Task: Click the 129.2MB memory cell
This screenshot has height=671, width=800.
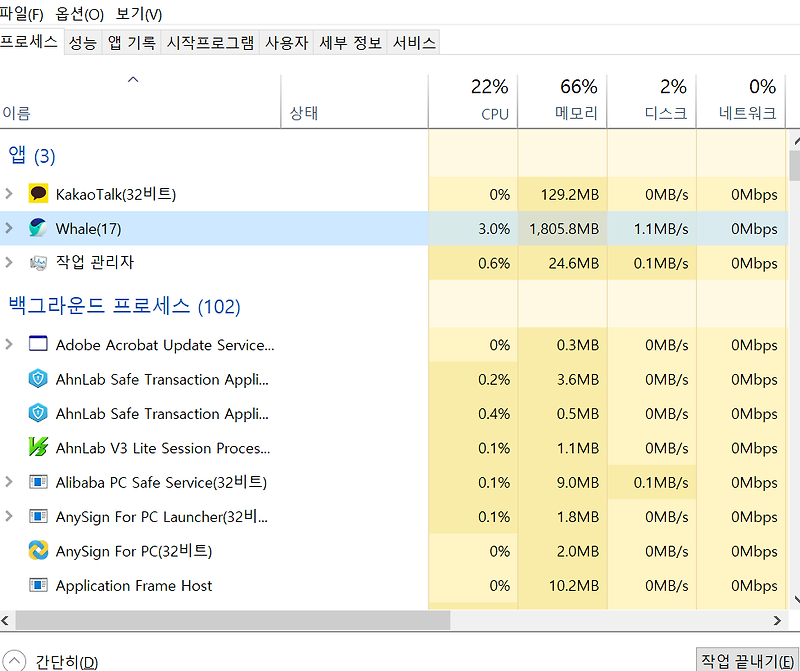Action: click(562, 194)
